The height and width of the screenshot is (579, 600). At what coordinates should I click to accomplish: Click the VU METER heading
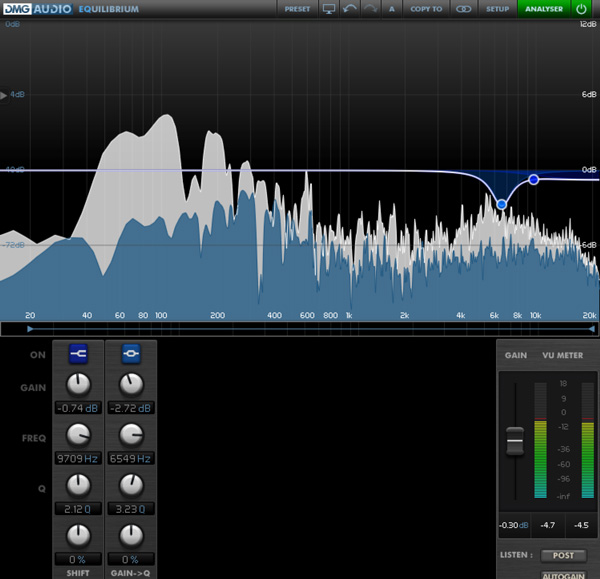pyautogui.click(x=562, y=355)
